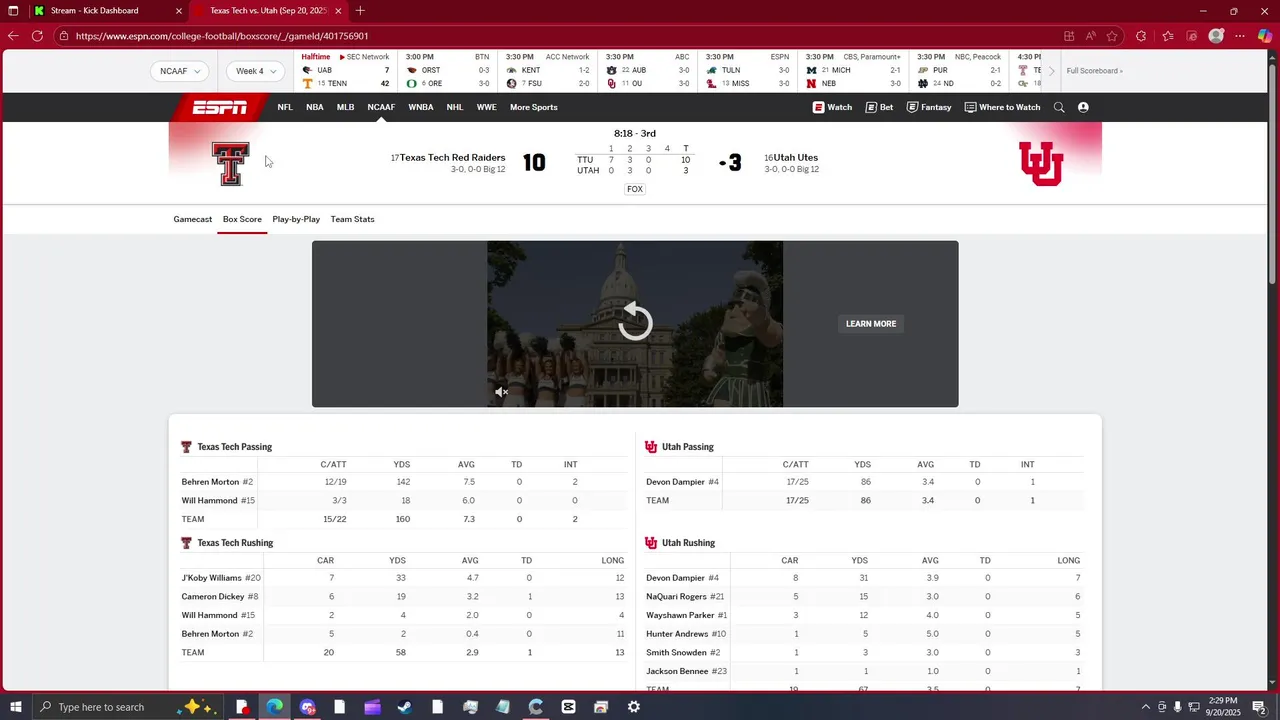This screenshot has width=1280, height=720.
Task: Open Team Stats tab
Action: [352, 219]
